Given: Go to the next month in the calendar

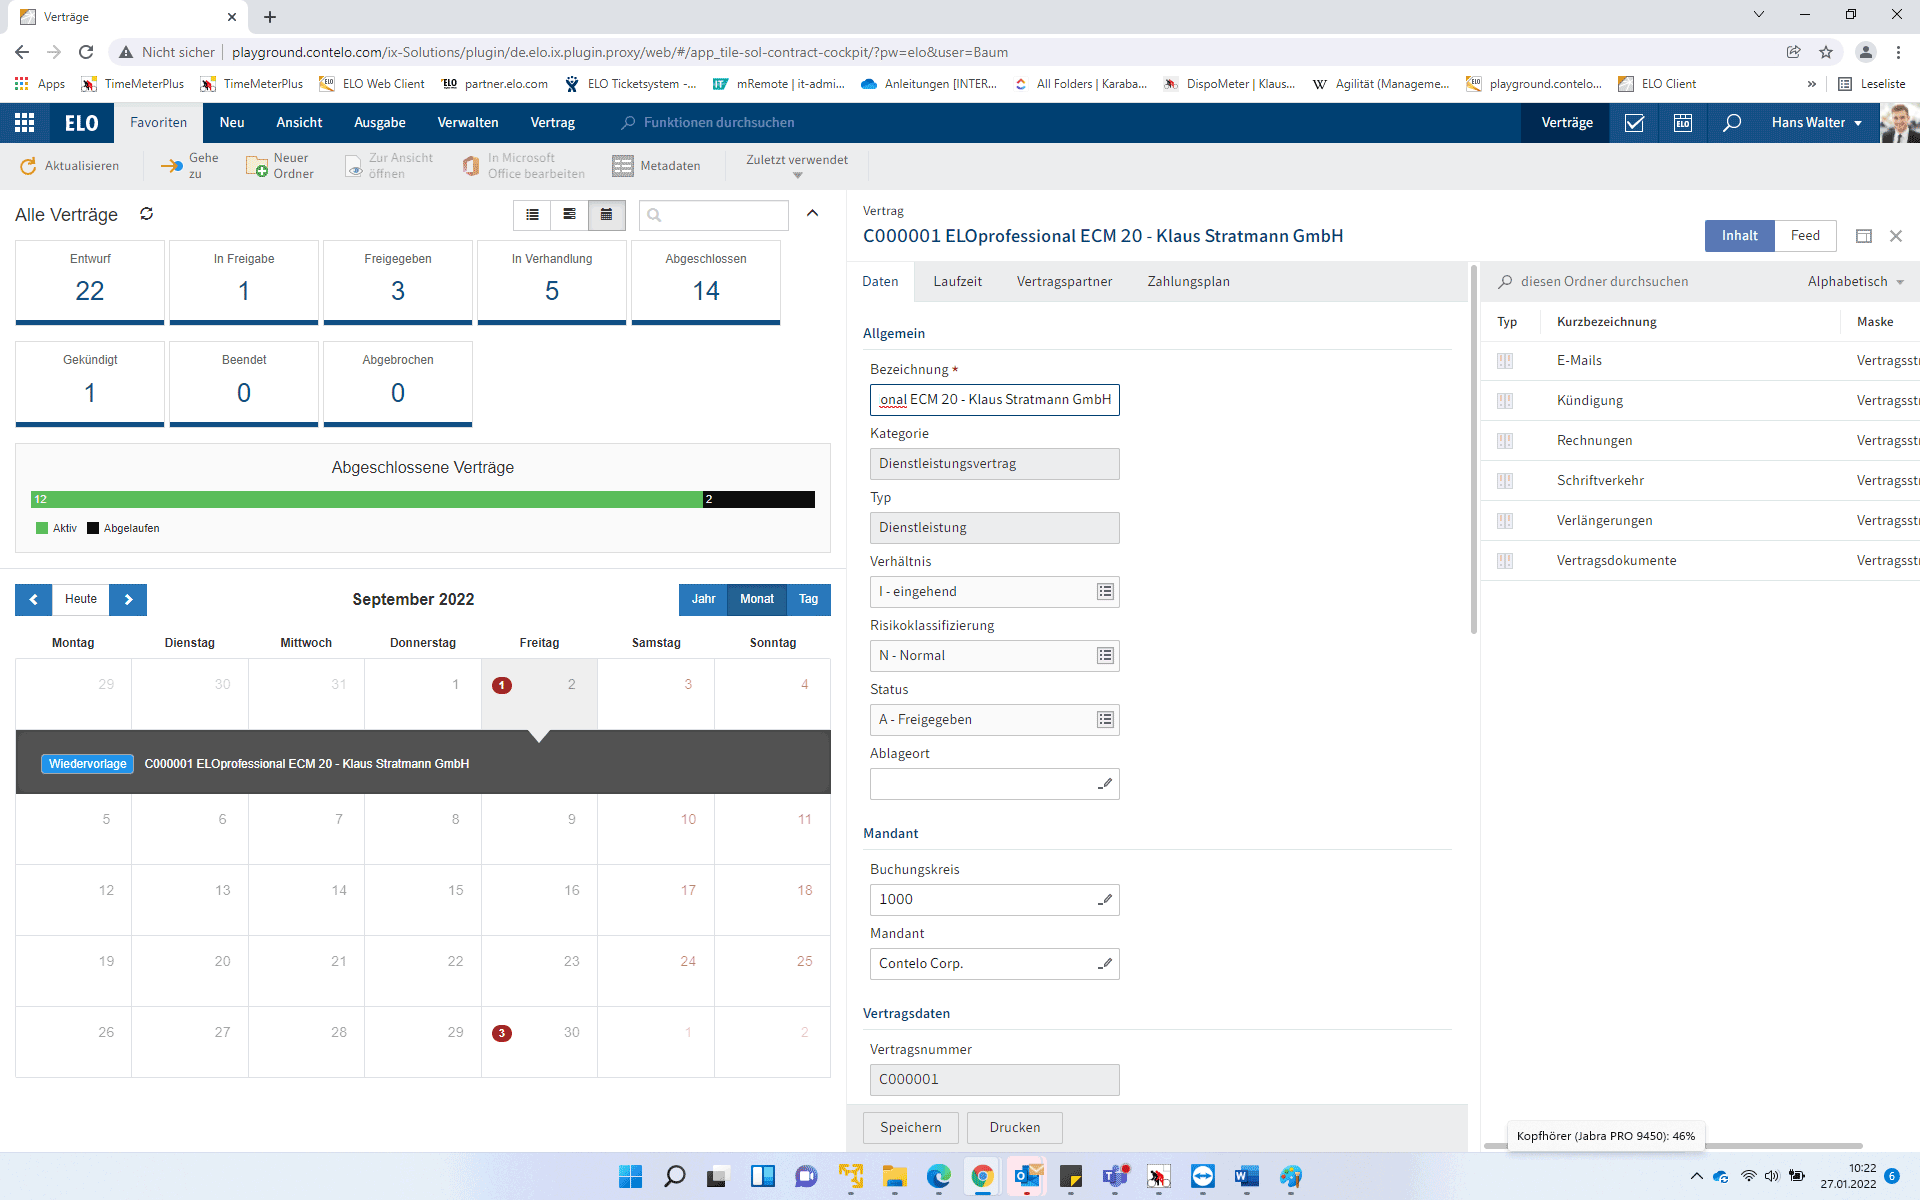Looking at the screenshot, I should tap(128, 599).
